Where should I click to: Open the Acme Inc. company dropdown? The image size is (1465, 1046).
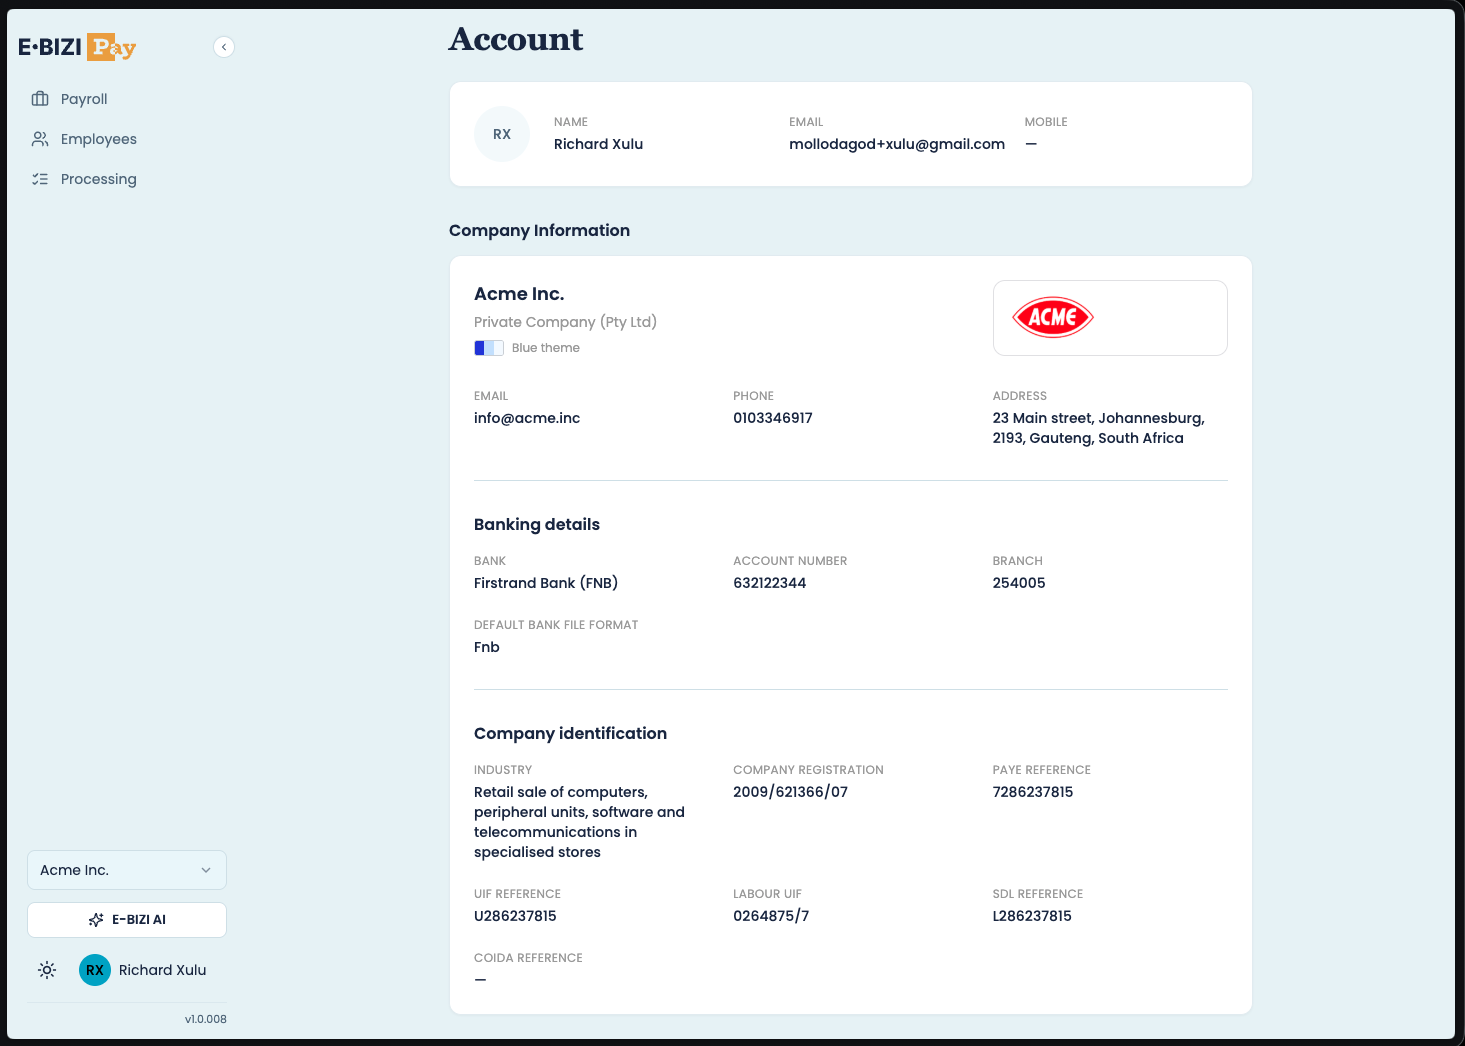coord(127,870)
